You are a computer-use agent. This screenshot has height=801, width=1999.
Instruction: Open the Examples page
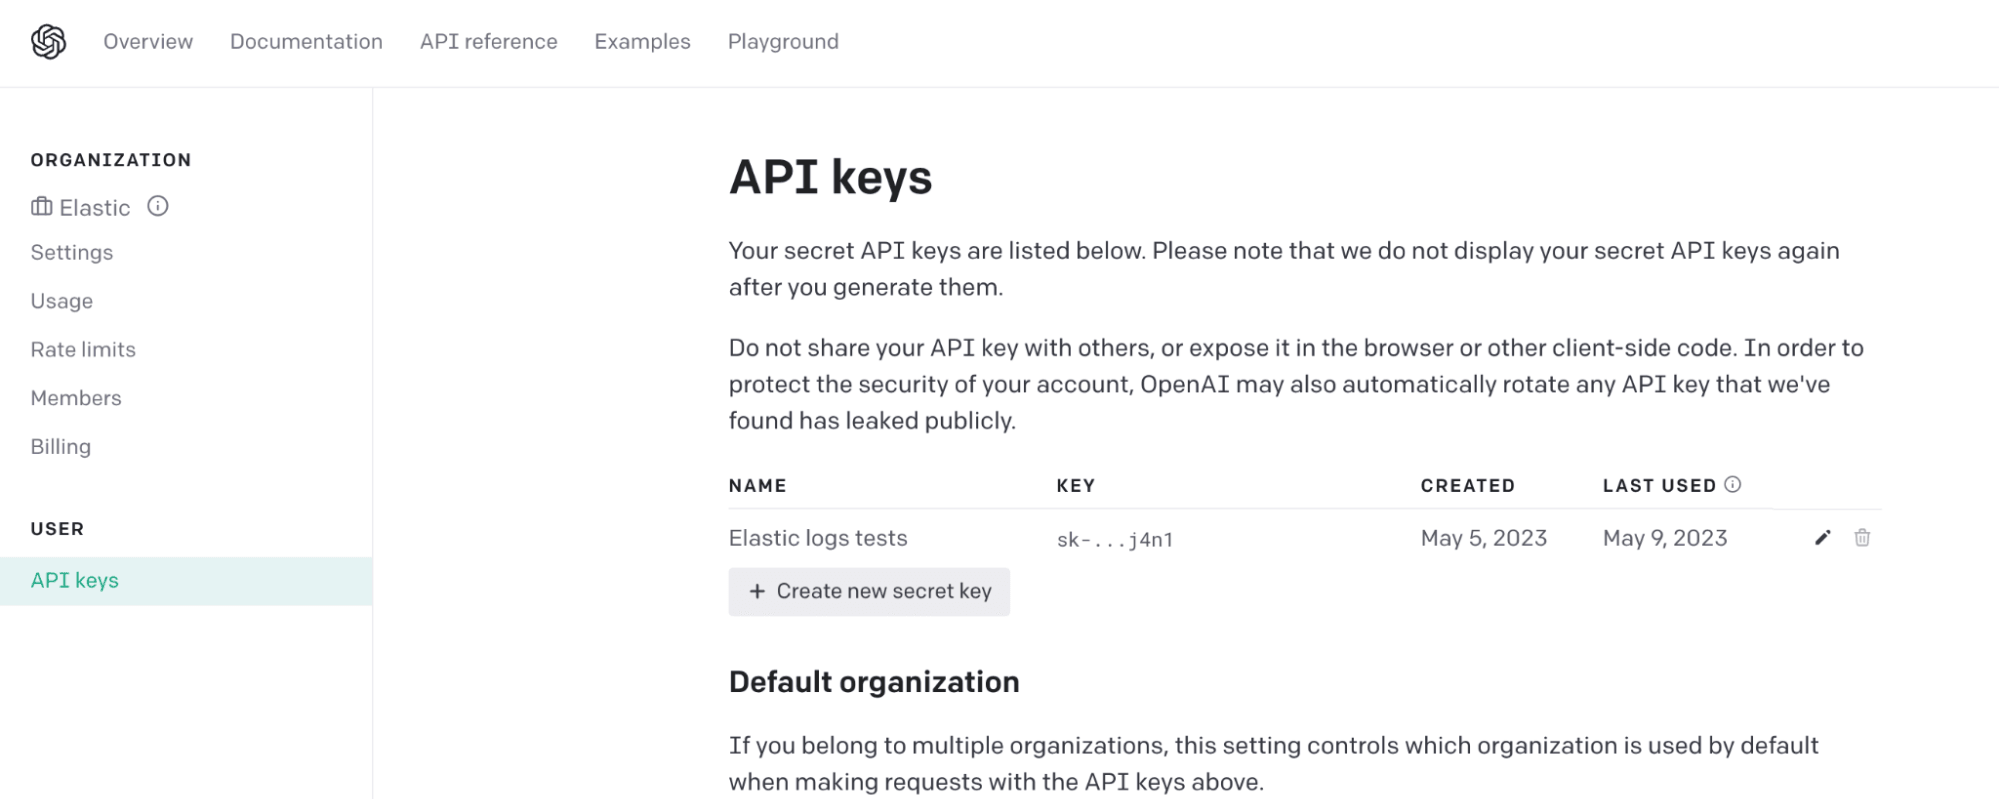[642, 42]
